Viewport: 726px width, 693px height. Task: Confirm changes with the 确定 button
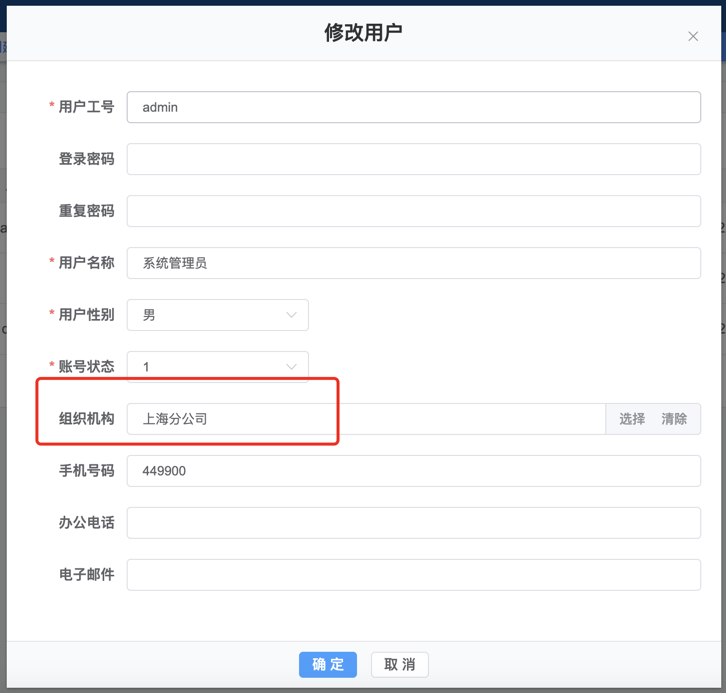pos(328,665)
